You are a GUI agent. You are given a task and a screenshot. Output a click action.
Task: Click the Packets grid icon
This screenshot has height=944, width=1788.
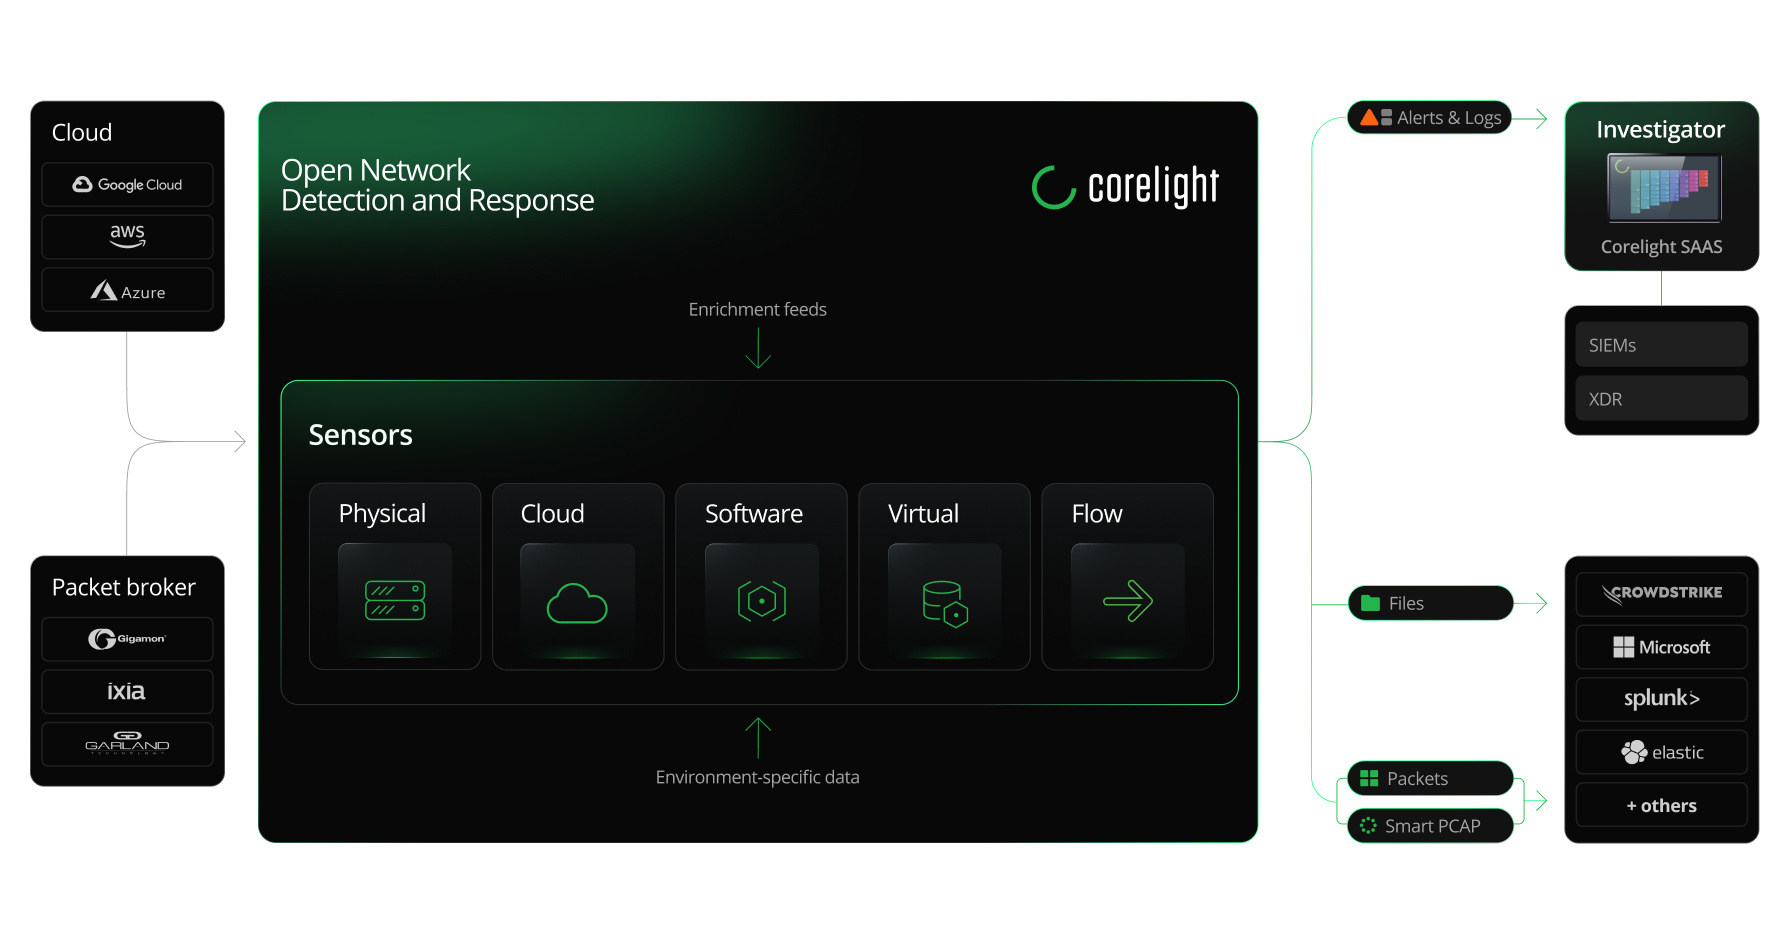(x=1368, y=778)
